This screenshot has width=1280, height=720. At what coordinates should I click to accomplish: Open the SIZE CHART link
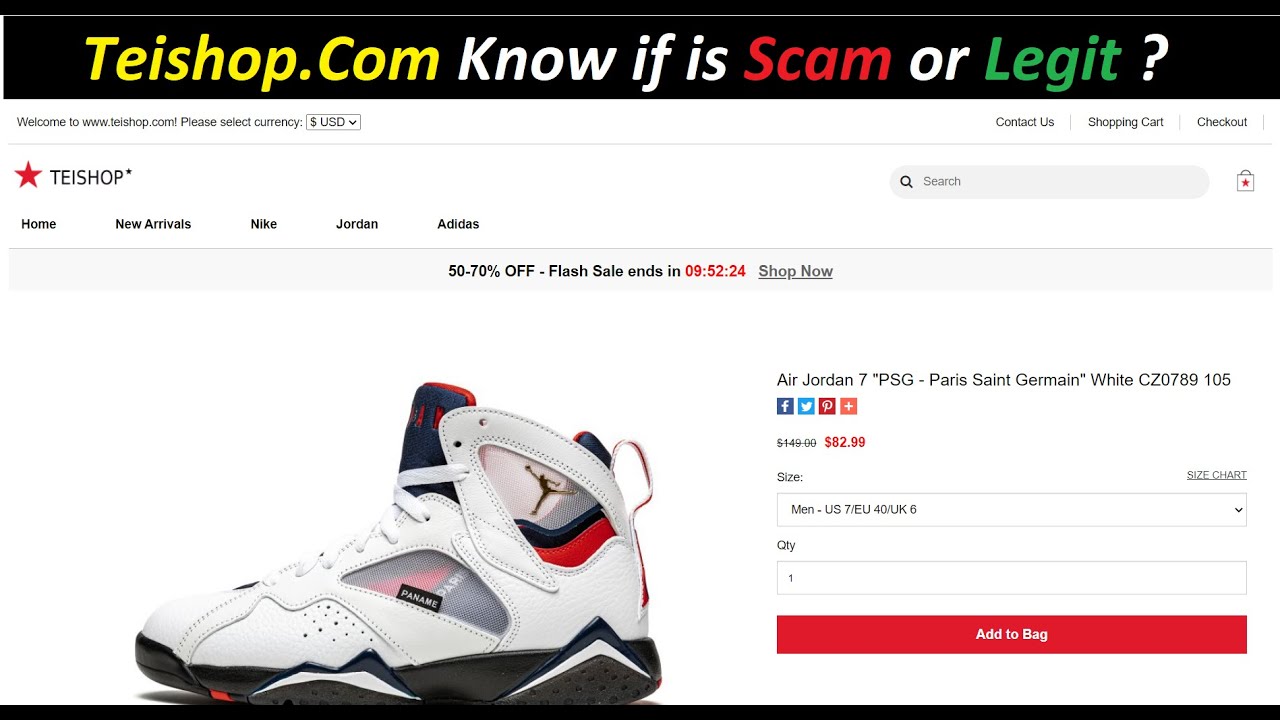tap(1216, 475)
